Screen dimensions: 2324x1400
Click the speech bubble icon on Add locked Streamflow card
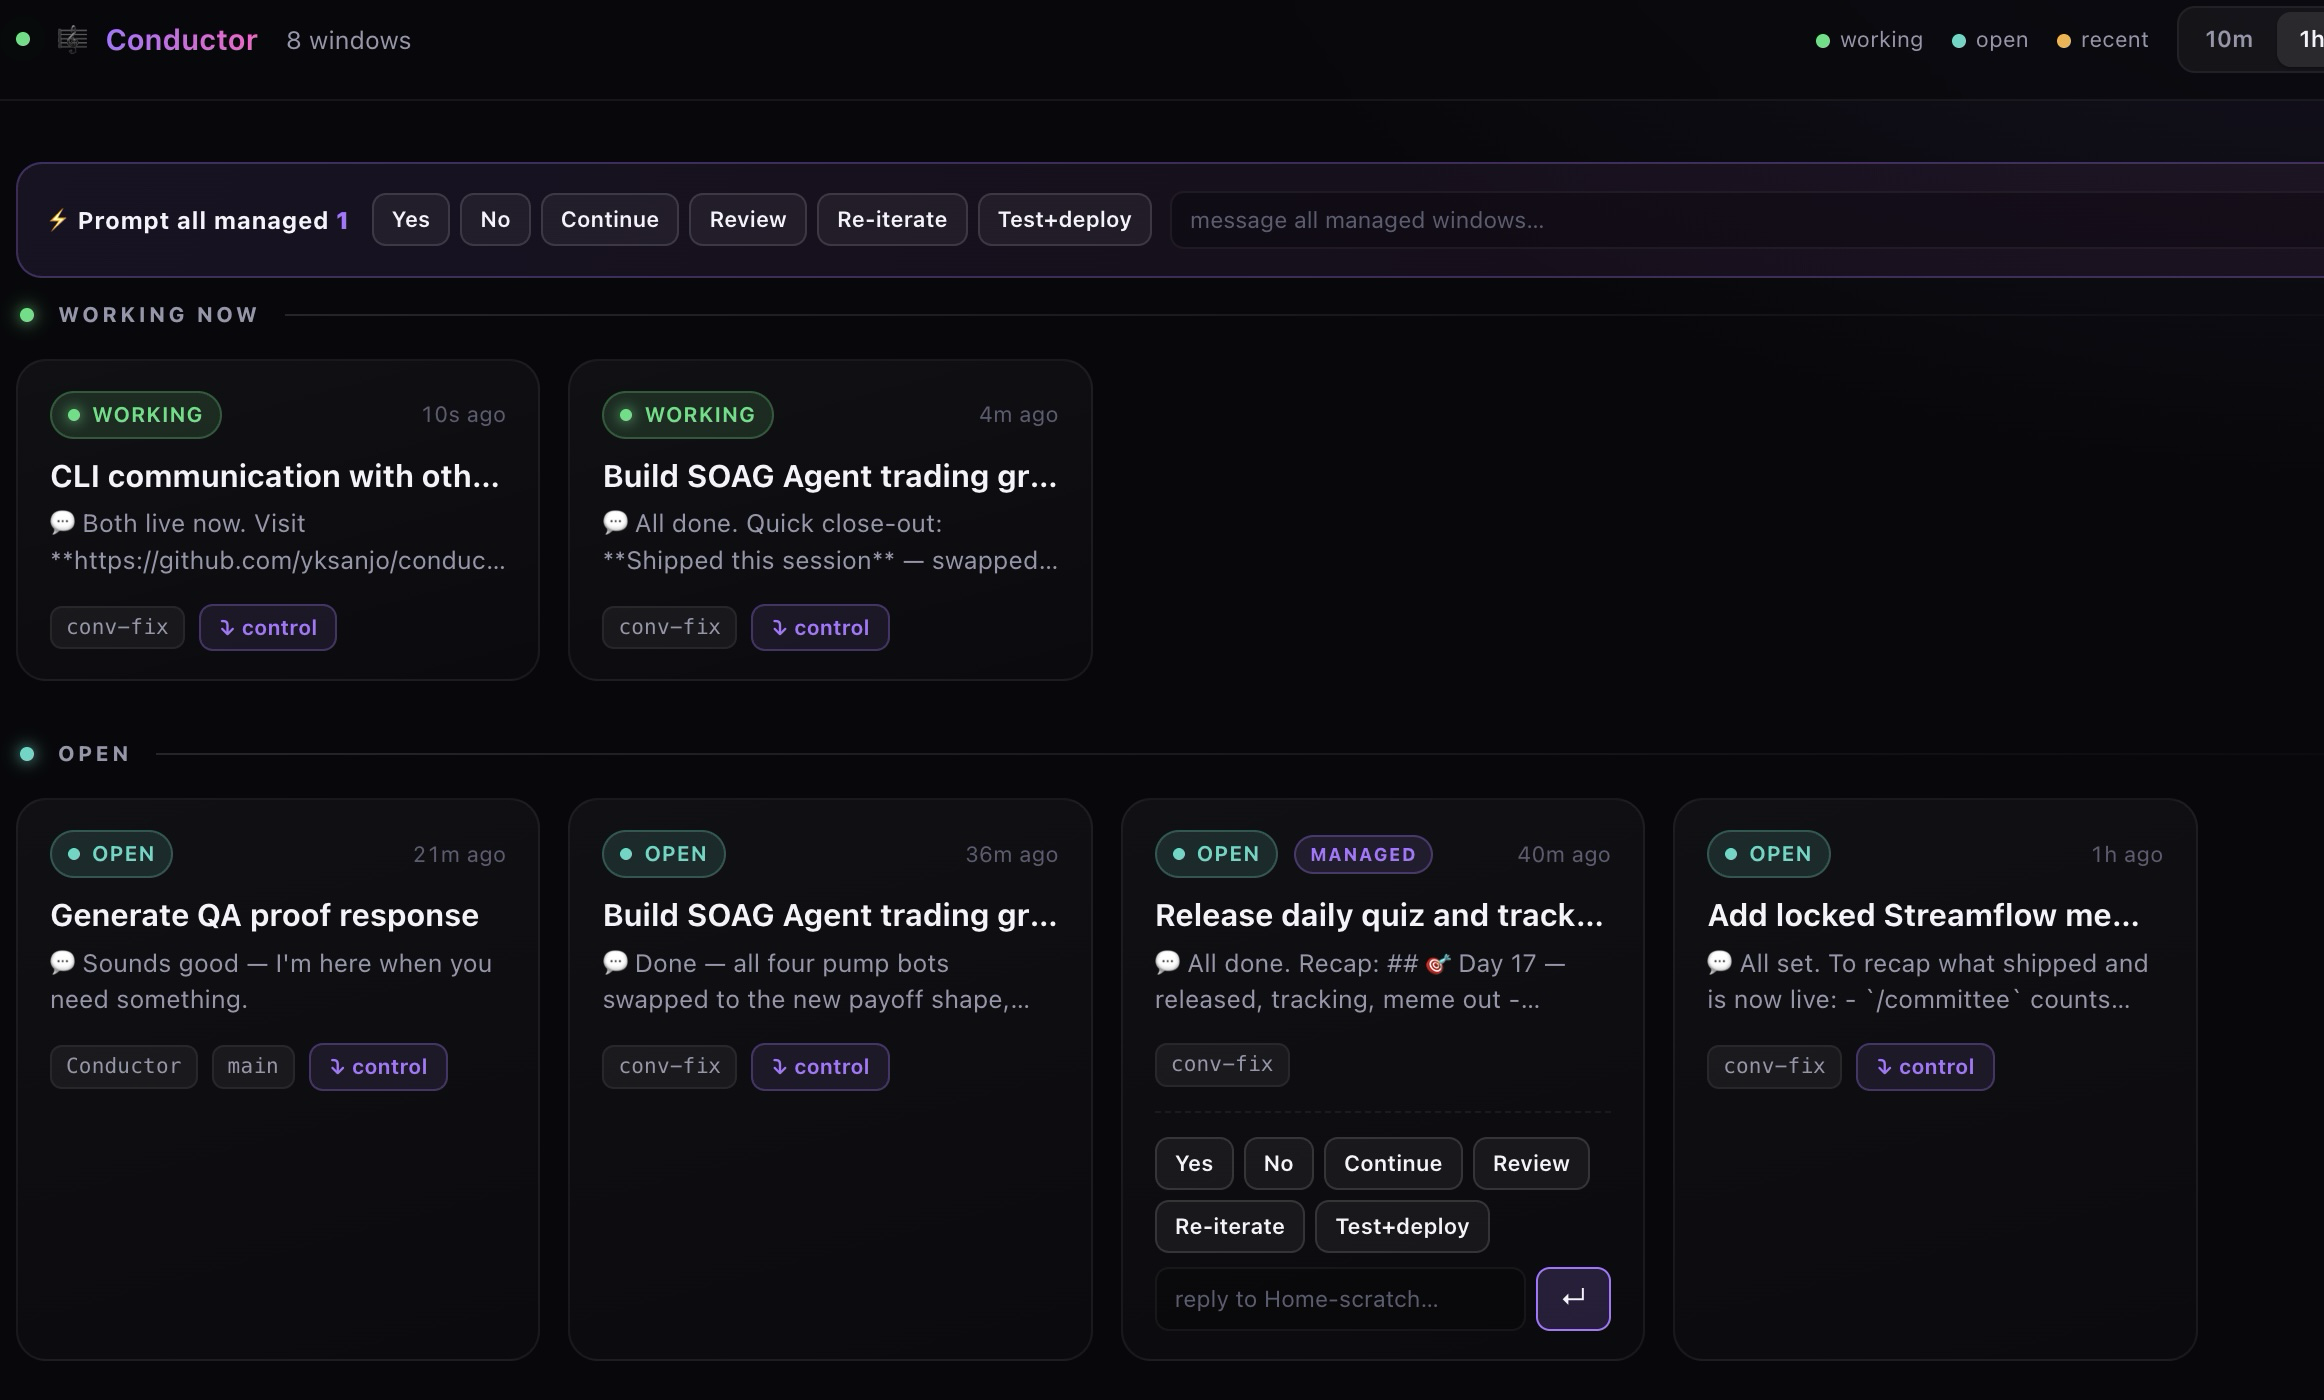coord(1719,962)
